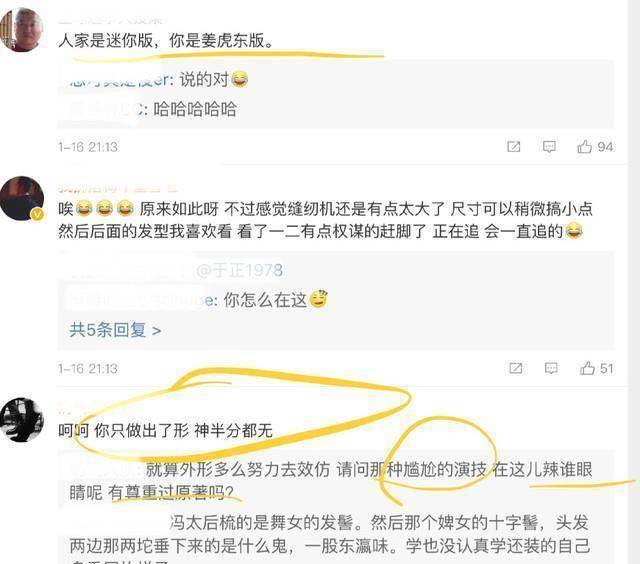Image resolution: width=640 pixels, height=564 pixels.
Task: Open the 呵呵 你只做出了形 comment
Action: pos(165,430)
